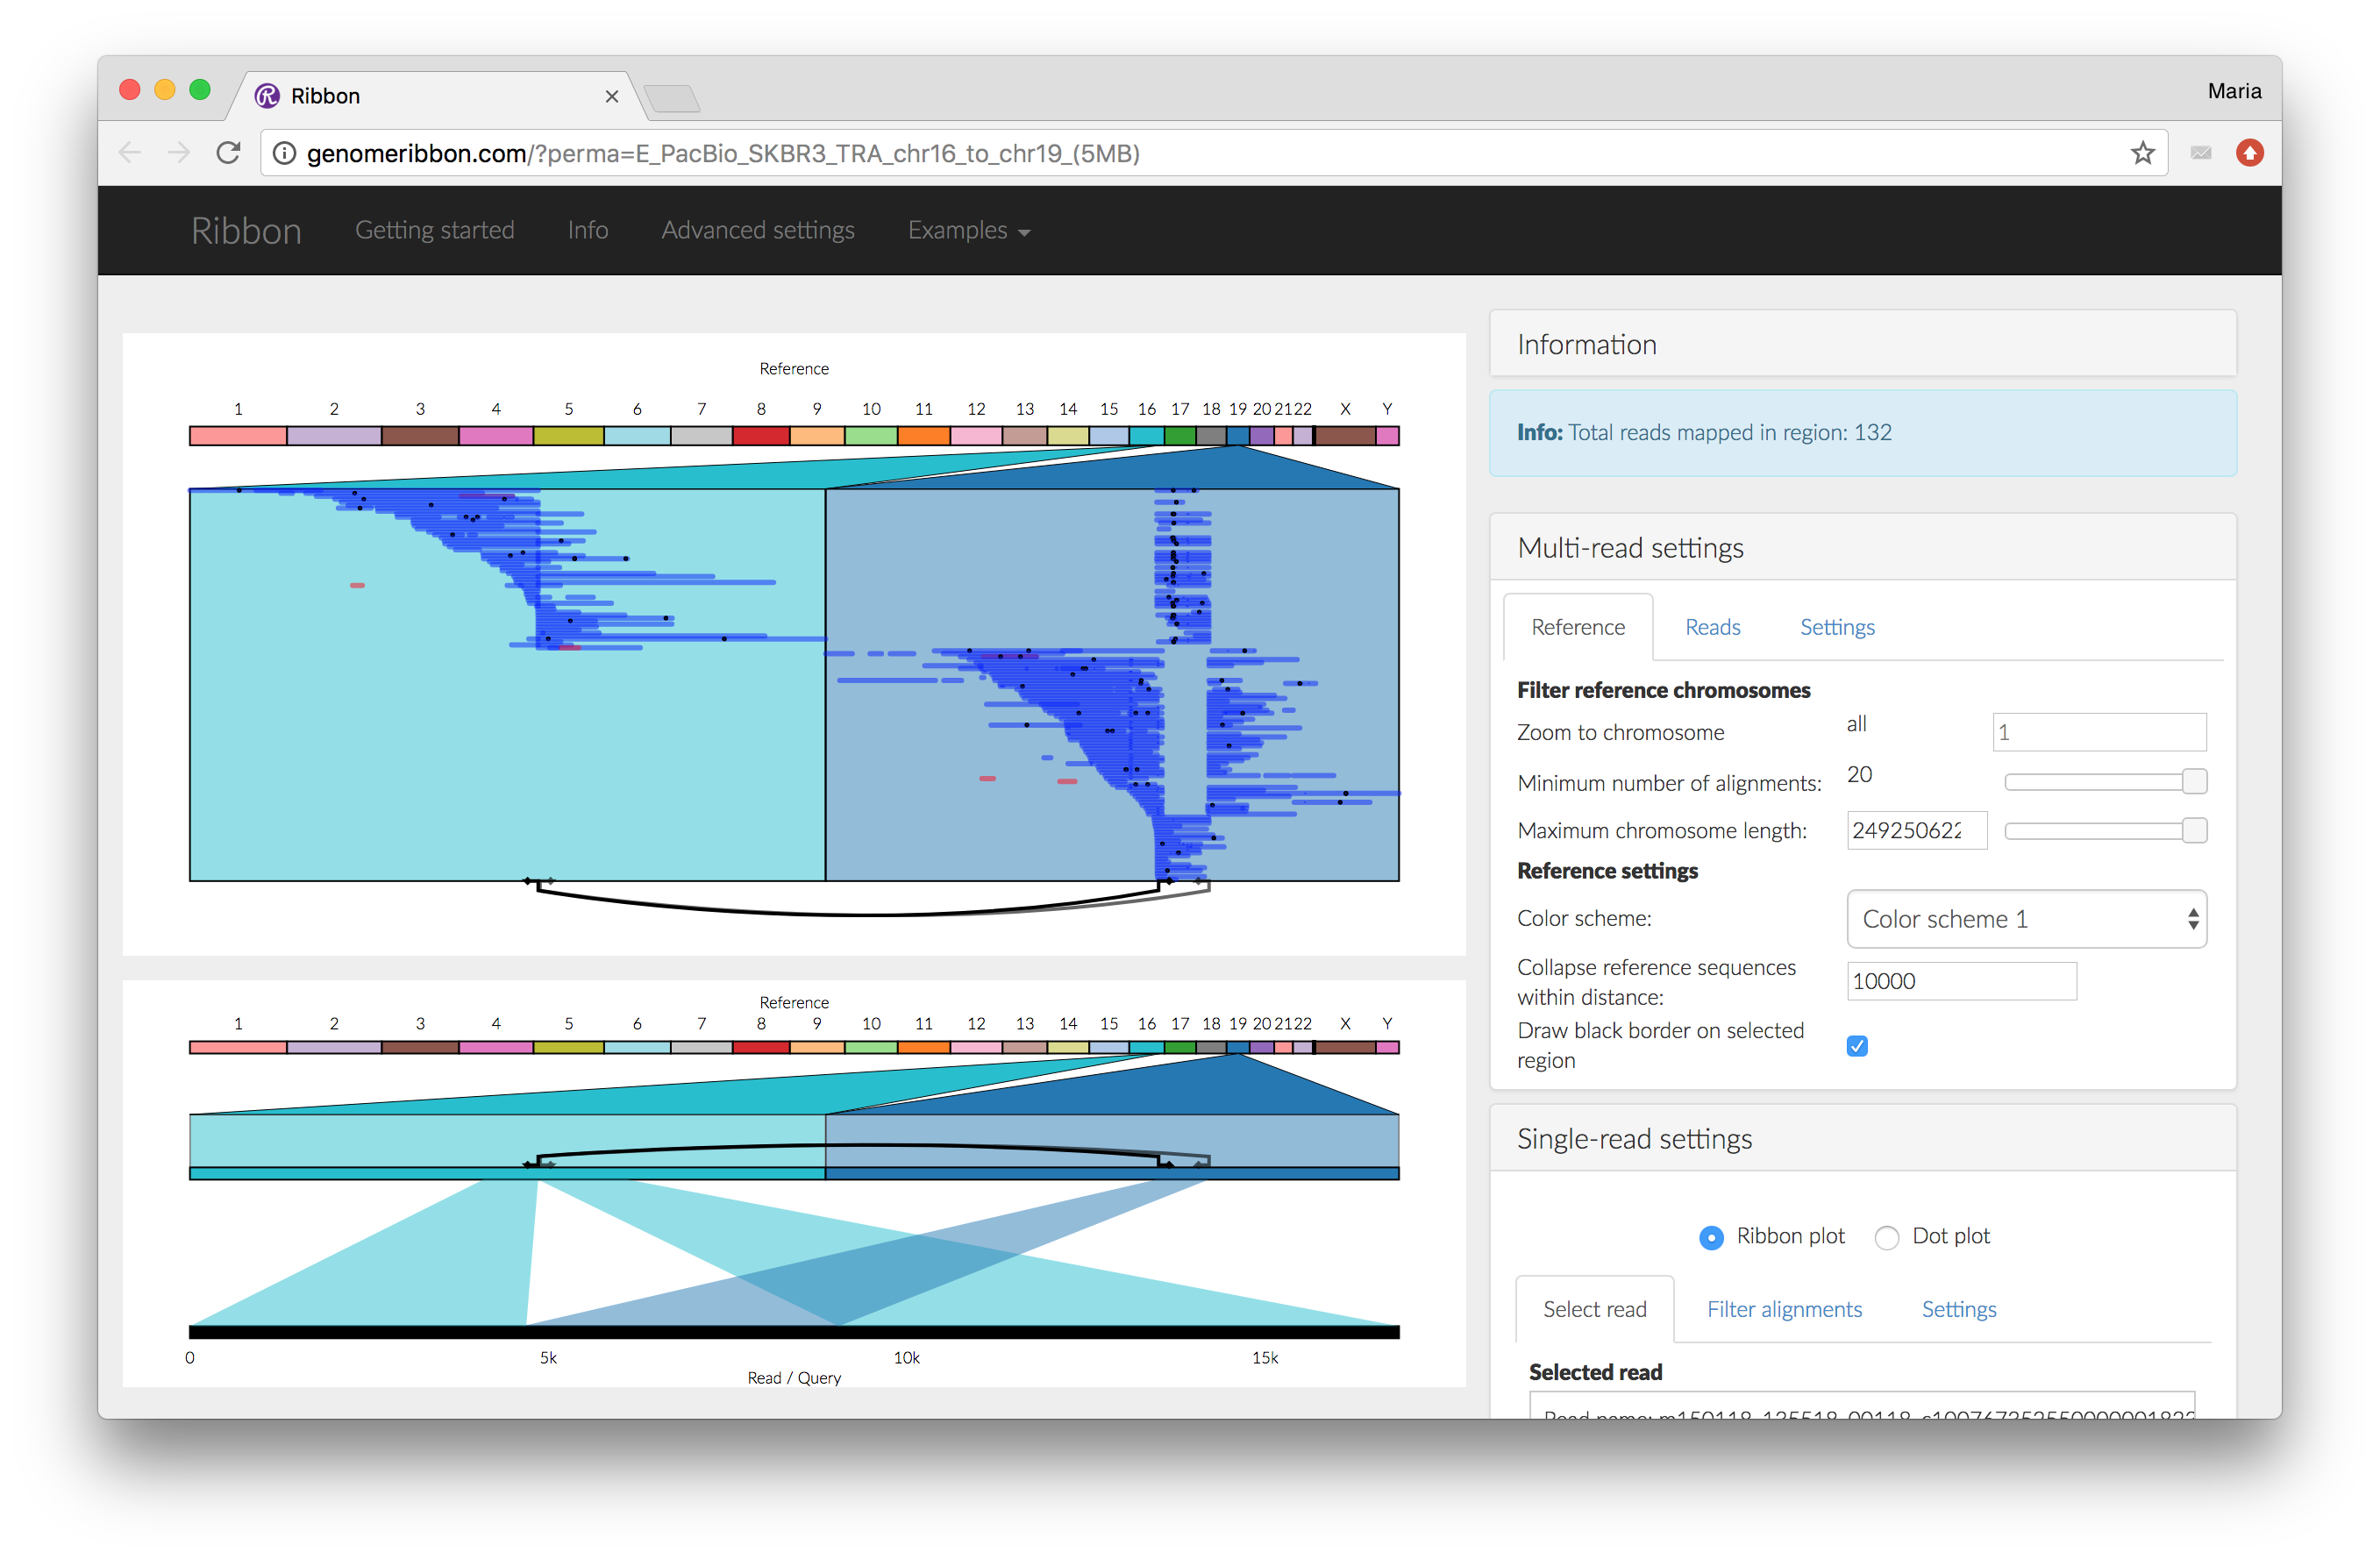Open the Color scheme dropdown
This screenshot has height=1559, width=2380.
click(2025, 918)
